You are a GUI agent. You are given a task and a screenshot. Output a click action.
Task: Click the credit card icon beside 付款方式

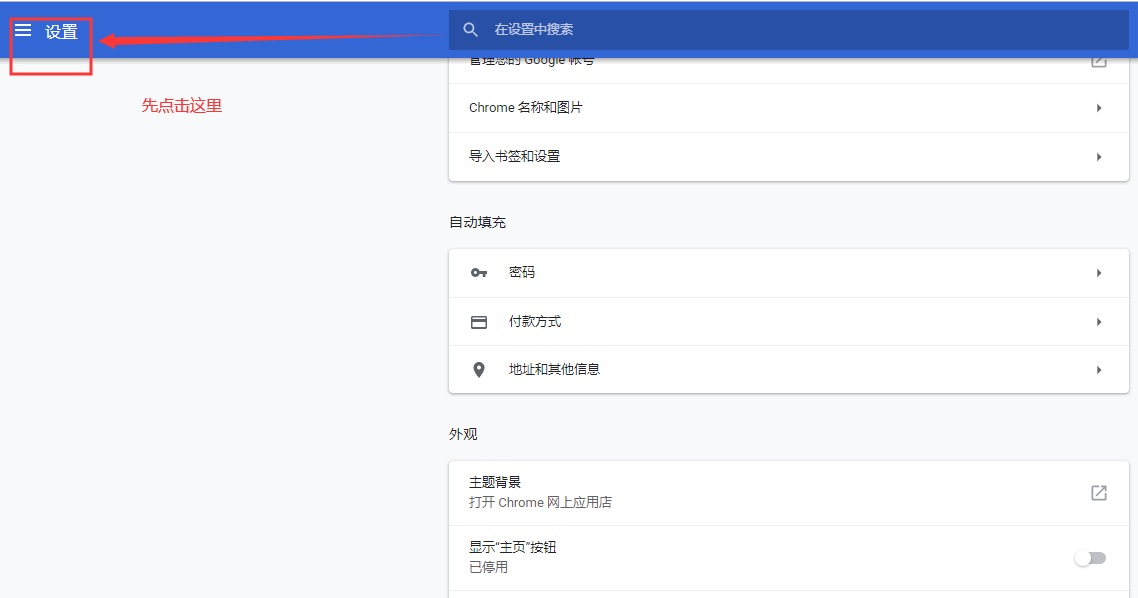tap(479, 321)
